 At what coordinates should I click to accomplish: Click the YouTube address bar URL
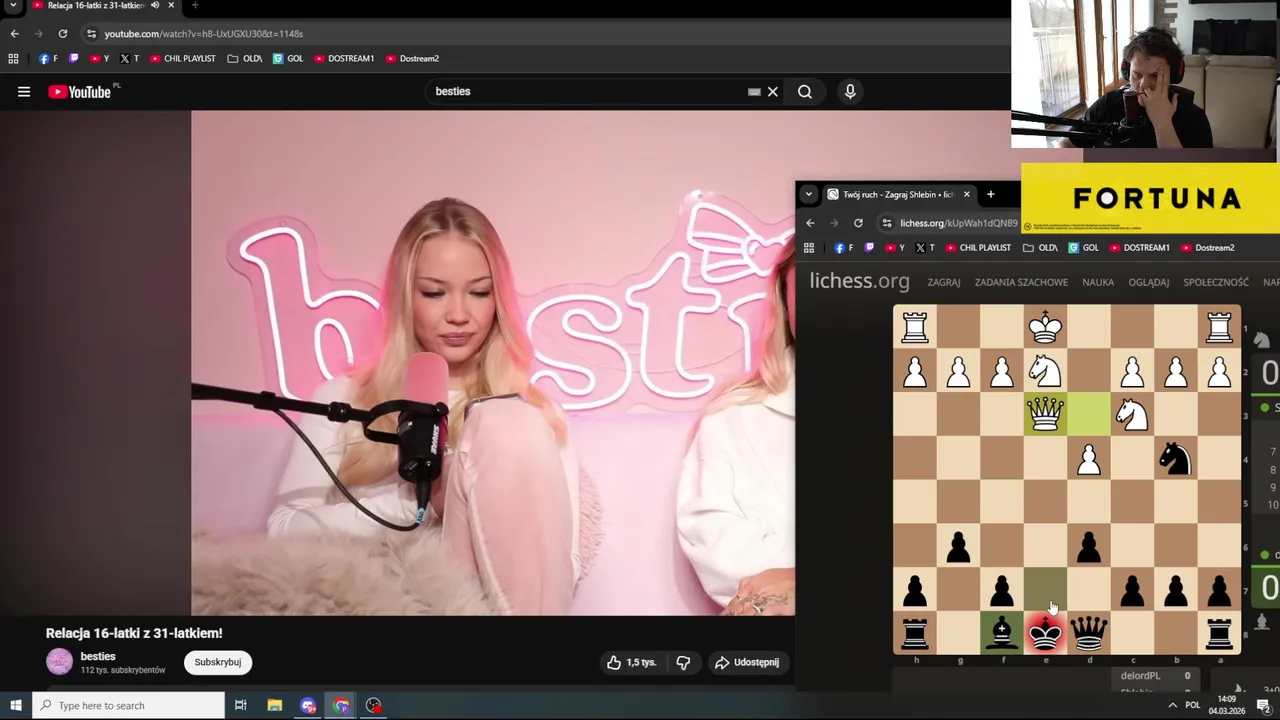coord(204,34)
